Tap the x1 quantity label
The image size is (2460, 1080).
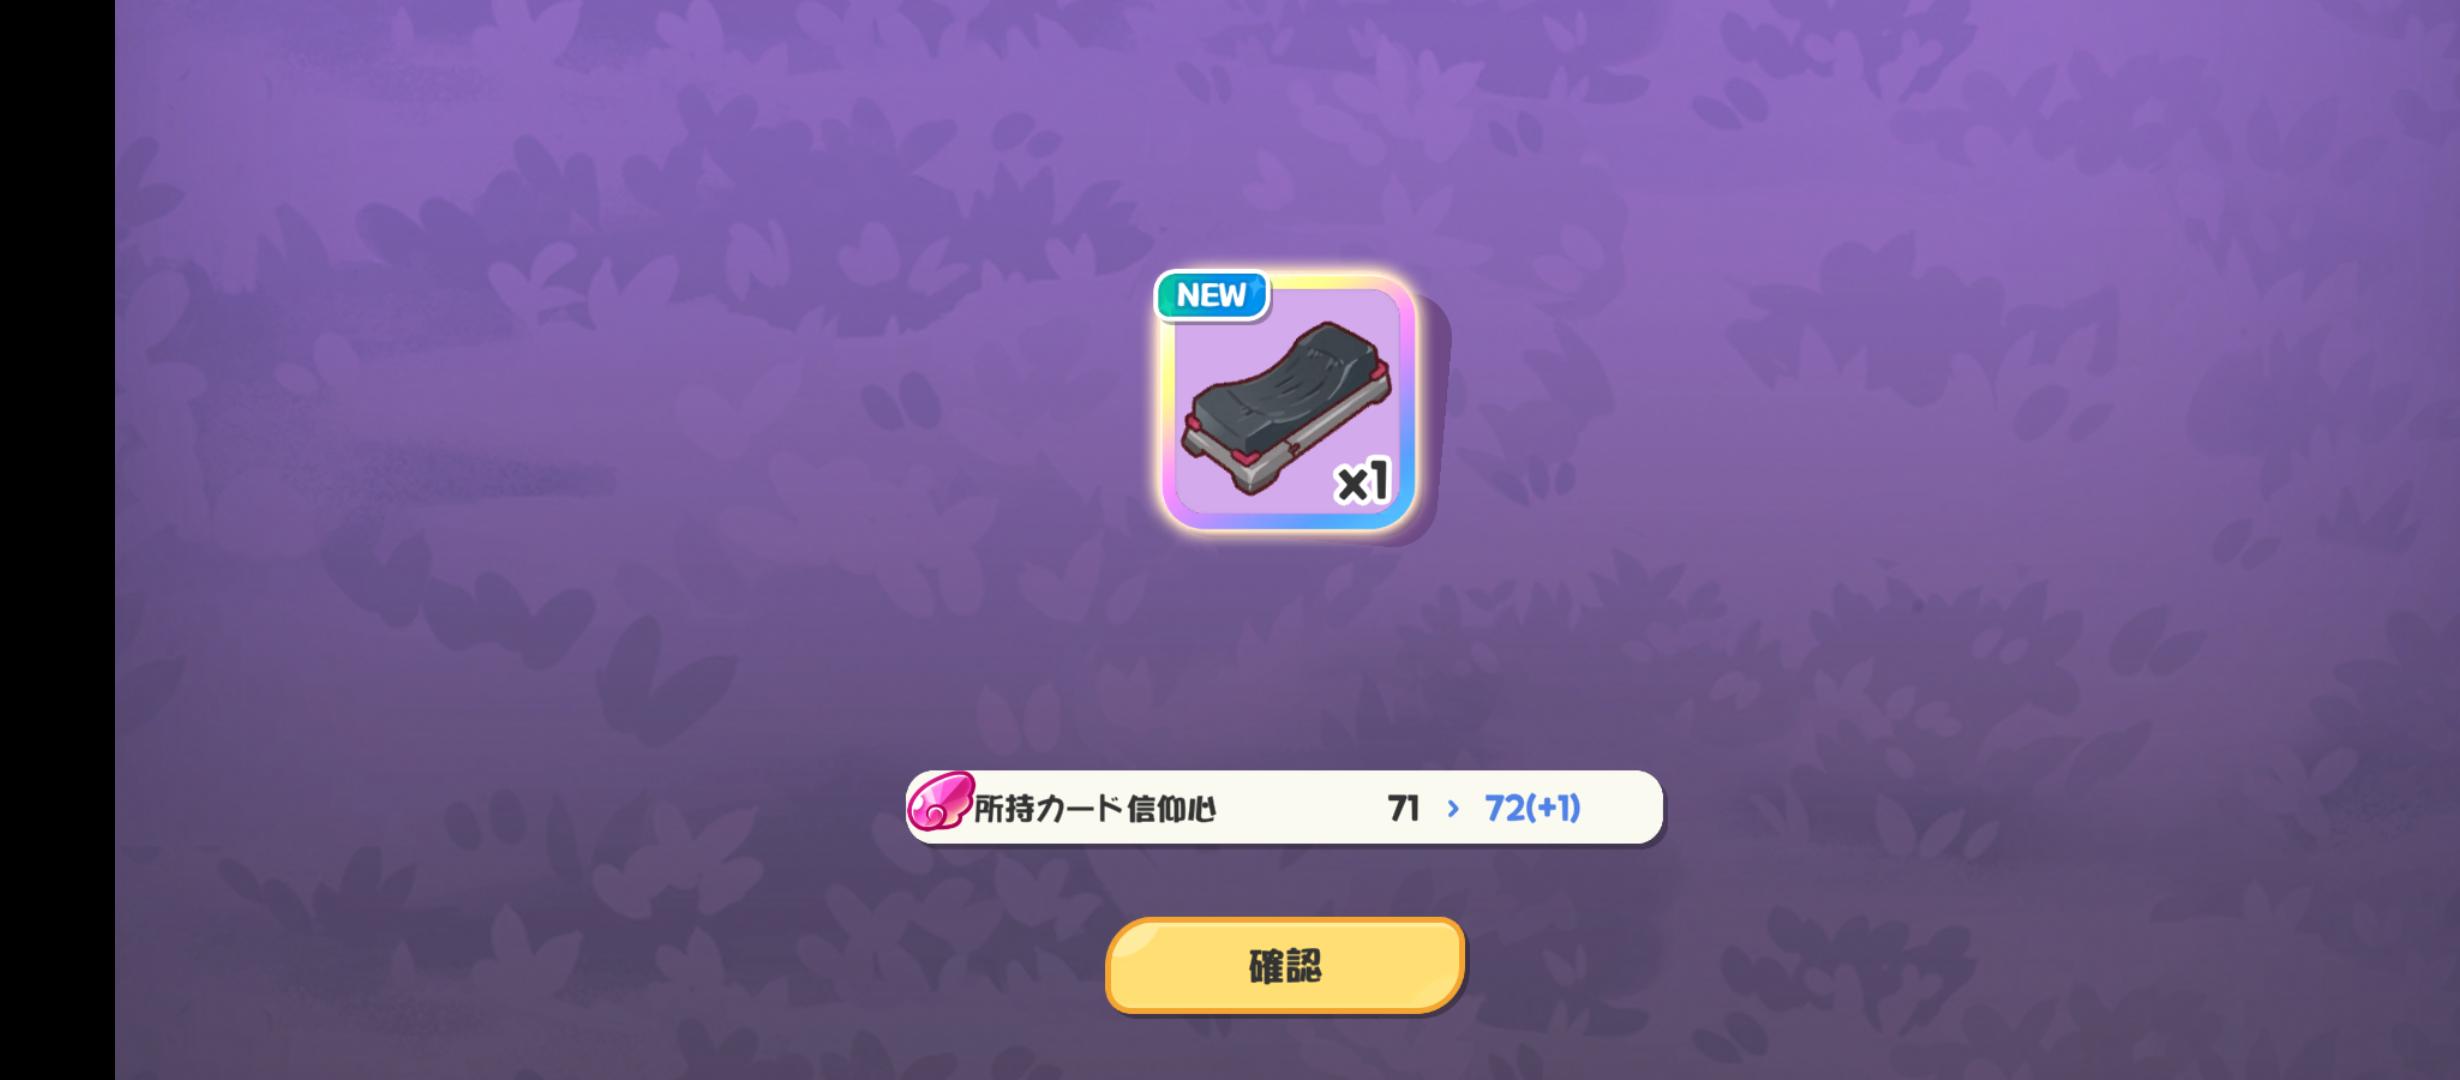point(1363,482)
